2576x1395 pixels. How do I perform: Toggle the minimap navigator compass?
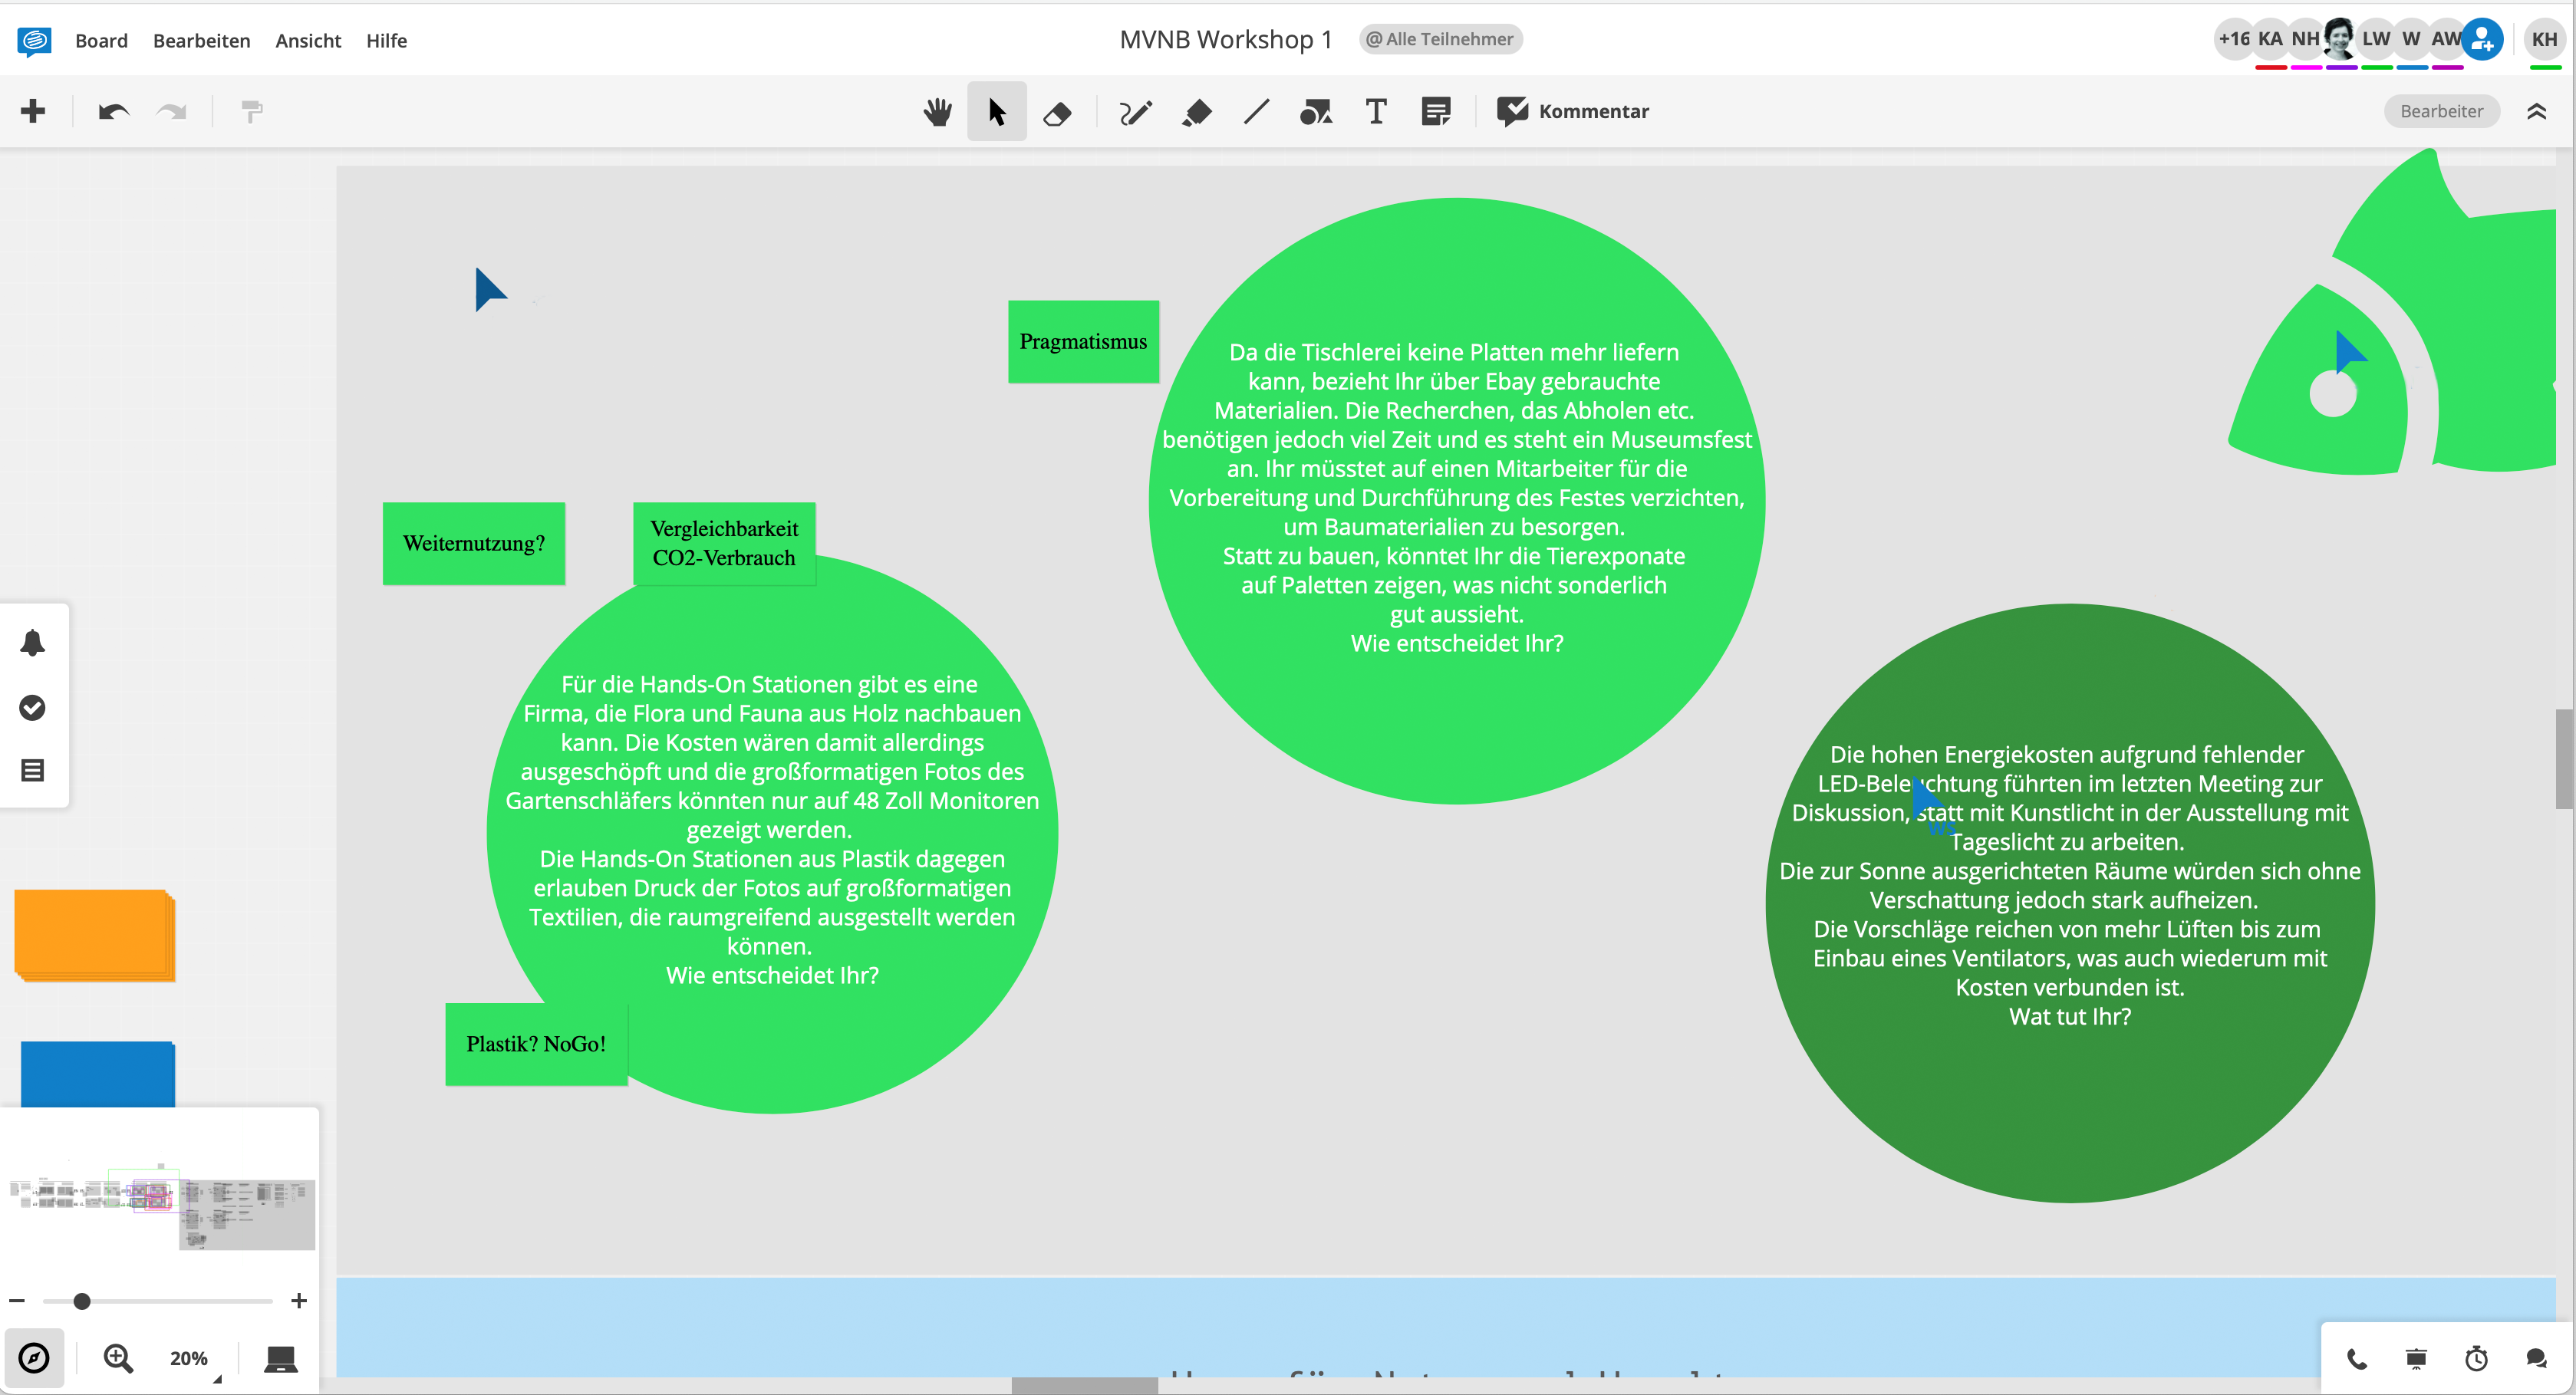click(x=34, y=1358)
